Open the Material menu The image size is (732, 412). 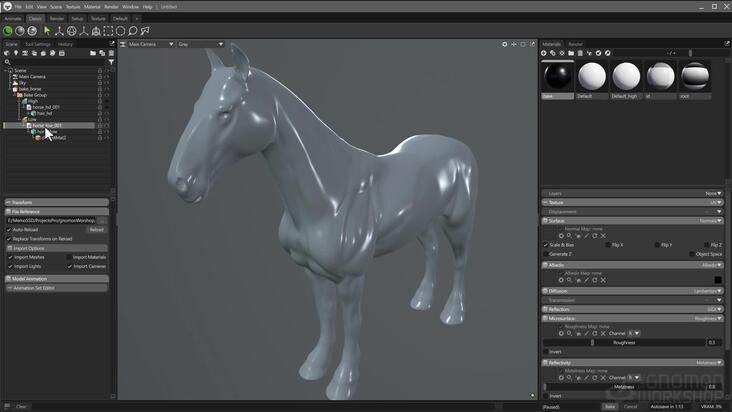click(x=92, y=7)
